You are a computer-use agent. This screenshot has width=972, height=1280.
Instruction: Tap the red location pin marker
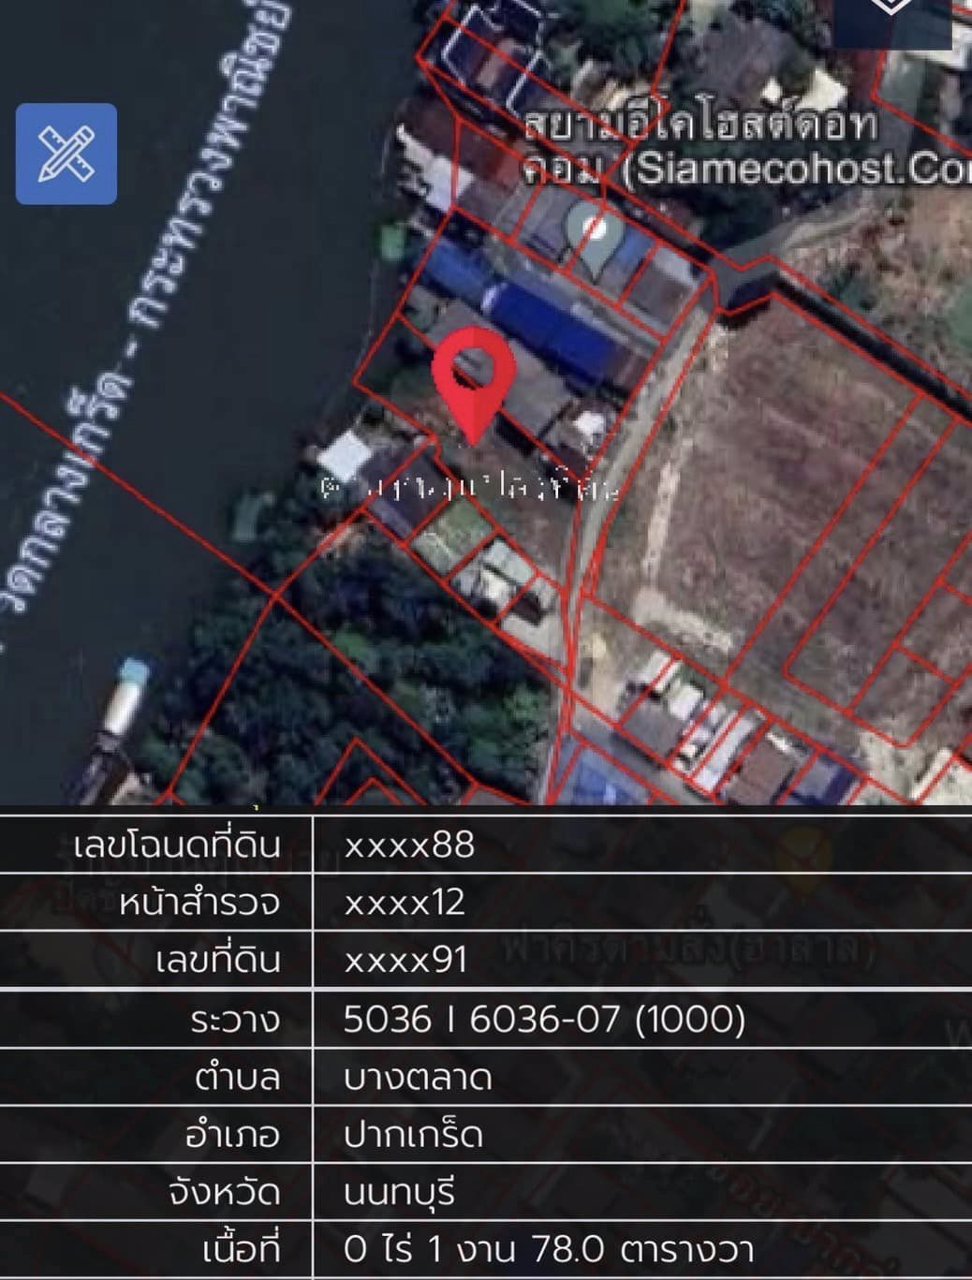point(474,385)
